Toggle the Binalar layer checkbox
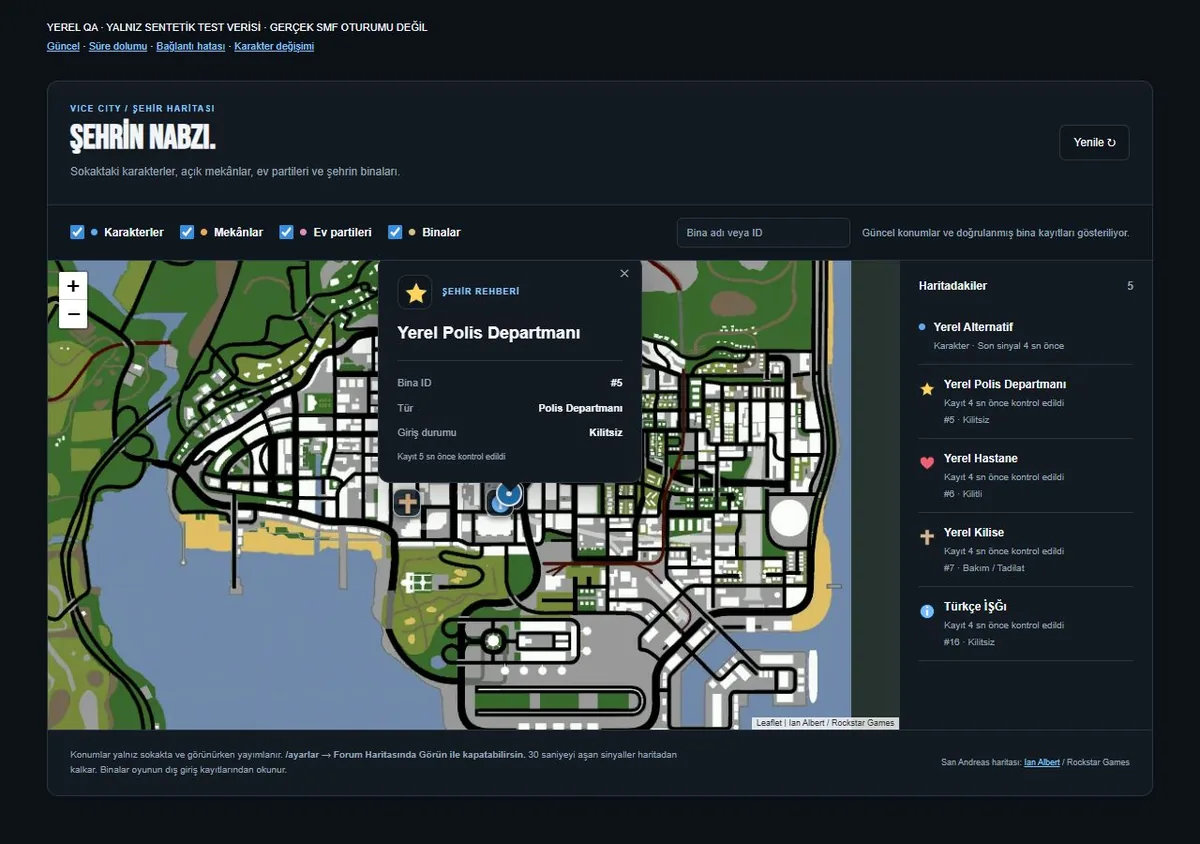This screenshot has width=1200, height=844. [395, 232]
